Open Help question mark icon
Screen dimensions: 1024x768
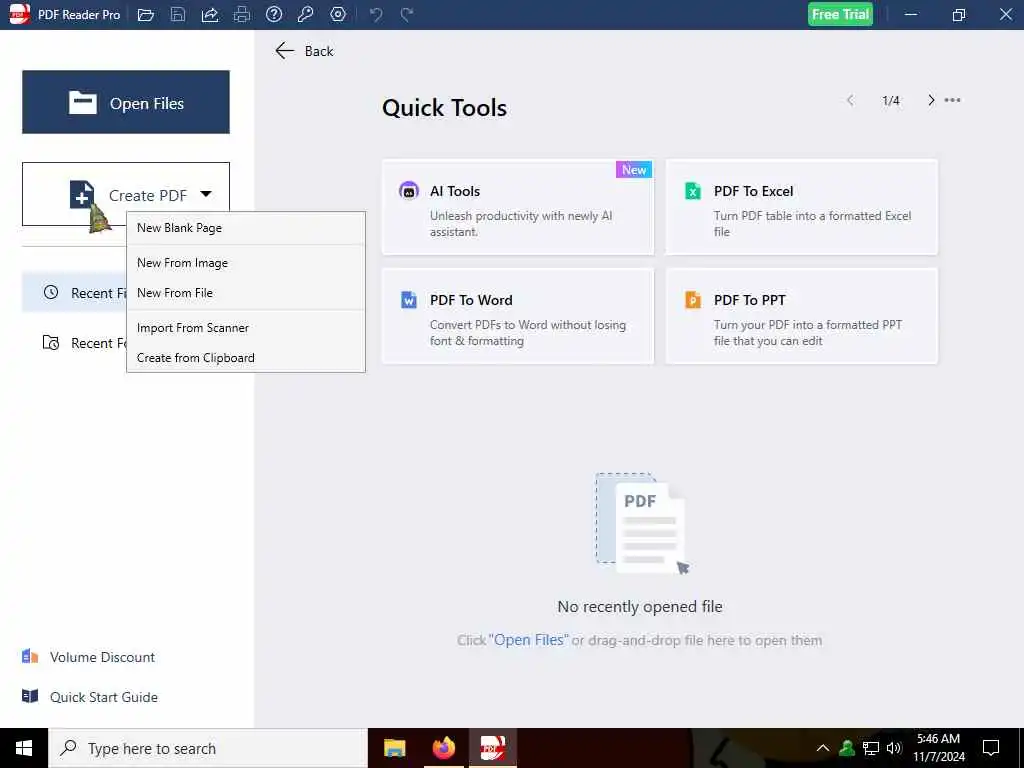pos(274,14)
